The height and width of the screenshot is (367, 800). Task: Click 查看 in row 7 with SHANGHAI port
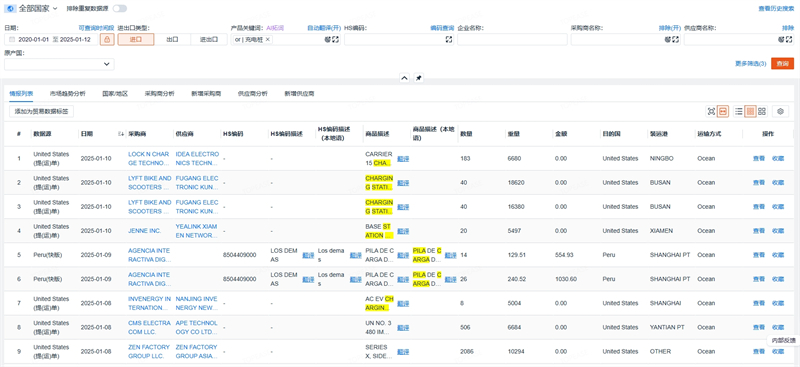[759, 304]
